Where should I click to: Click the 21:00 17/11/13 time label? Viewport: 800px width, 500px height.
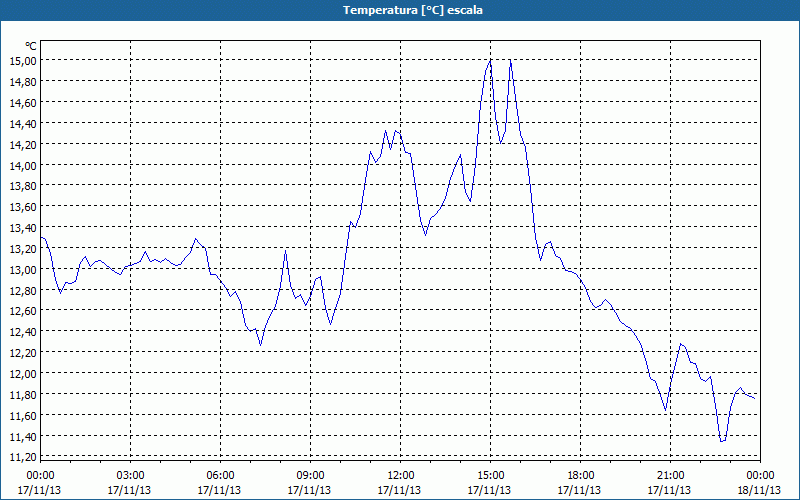(670, 483)
